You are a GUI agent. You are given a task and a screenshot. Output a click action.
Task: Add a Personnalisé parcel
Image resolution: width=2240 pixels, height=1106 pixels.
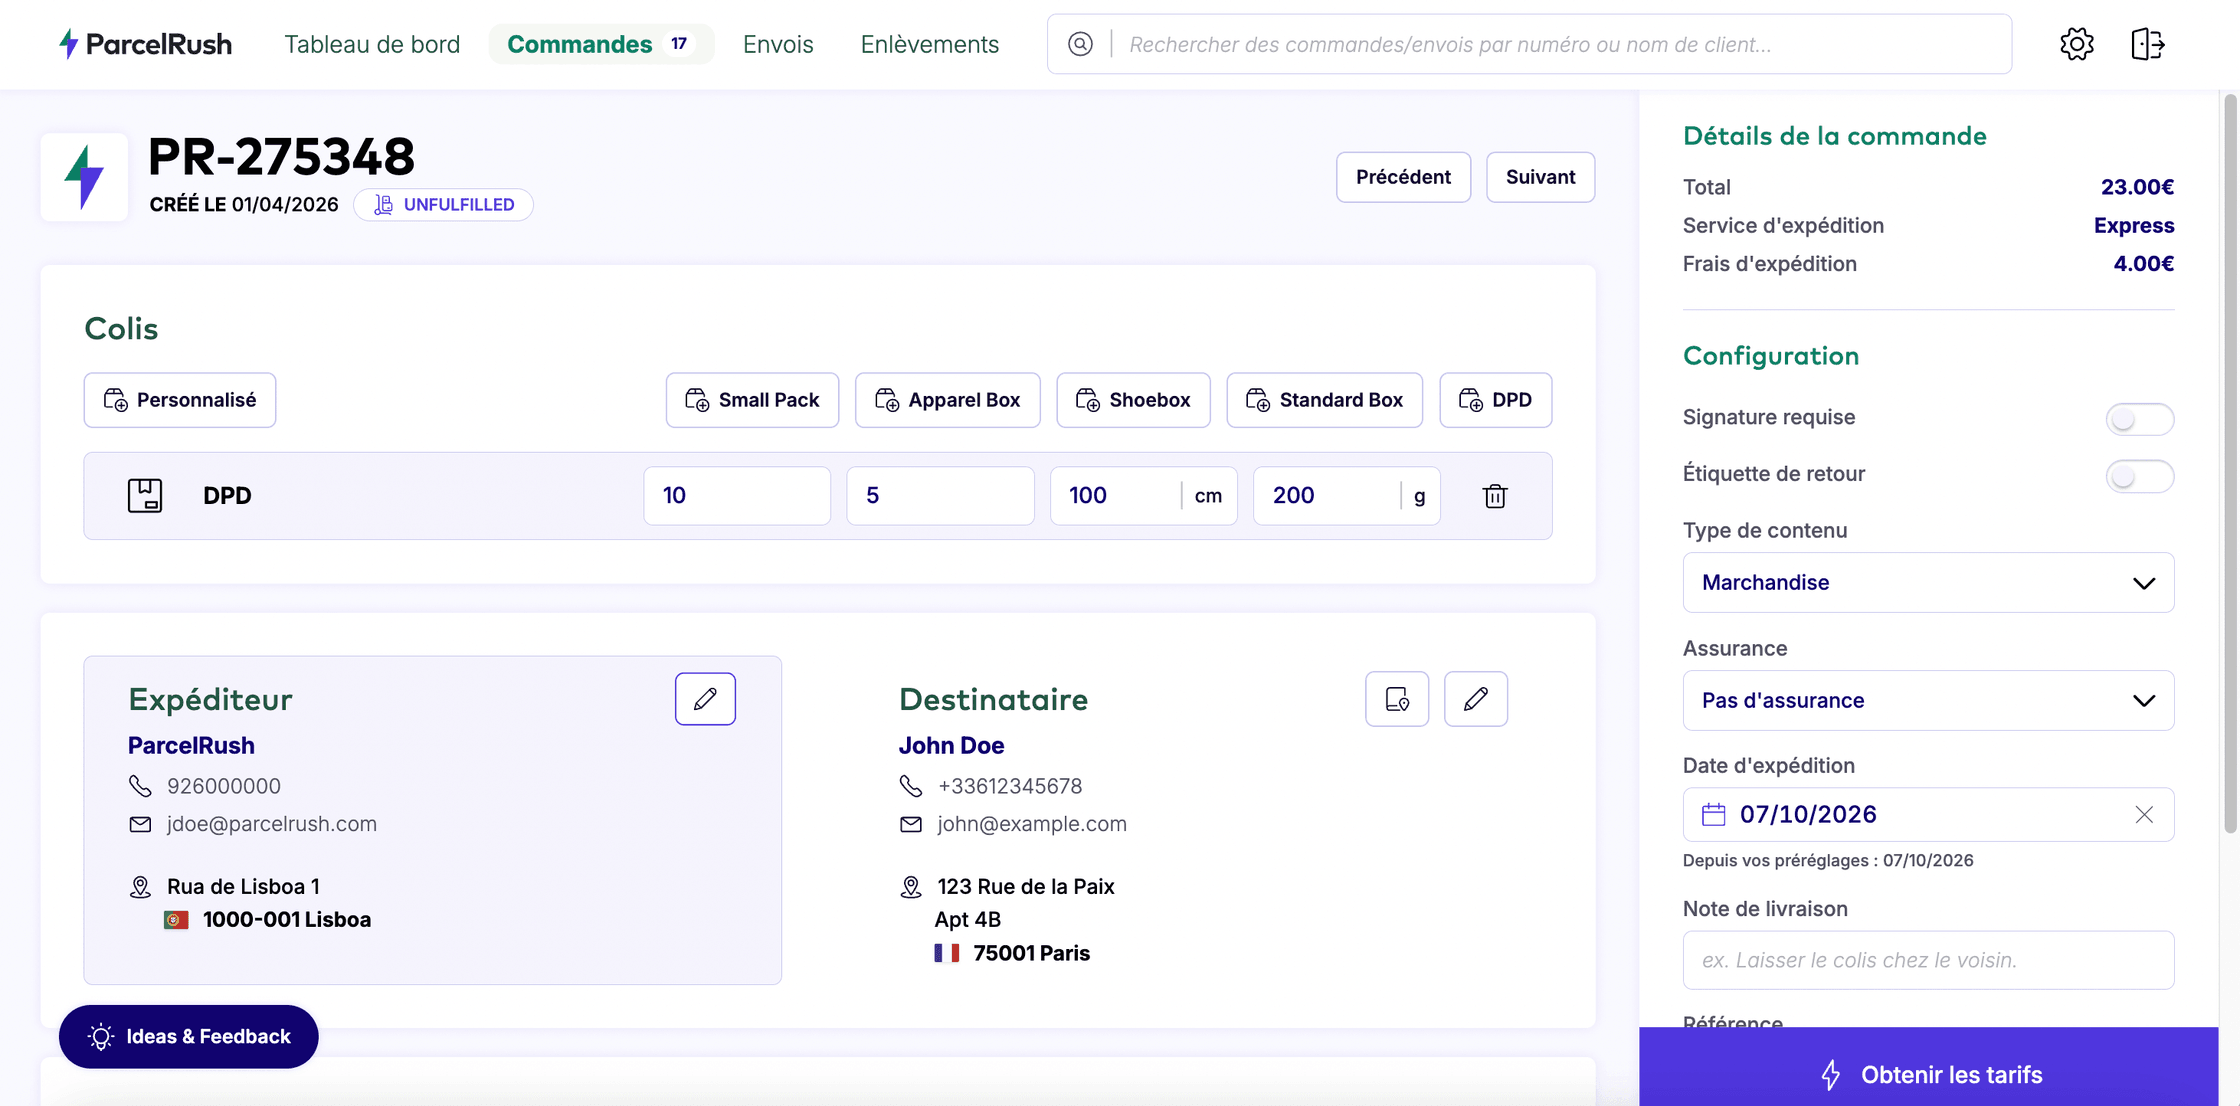180,400
